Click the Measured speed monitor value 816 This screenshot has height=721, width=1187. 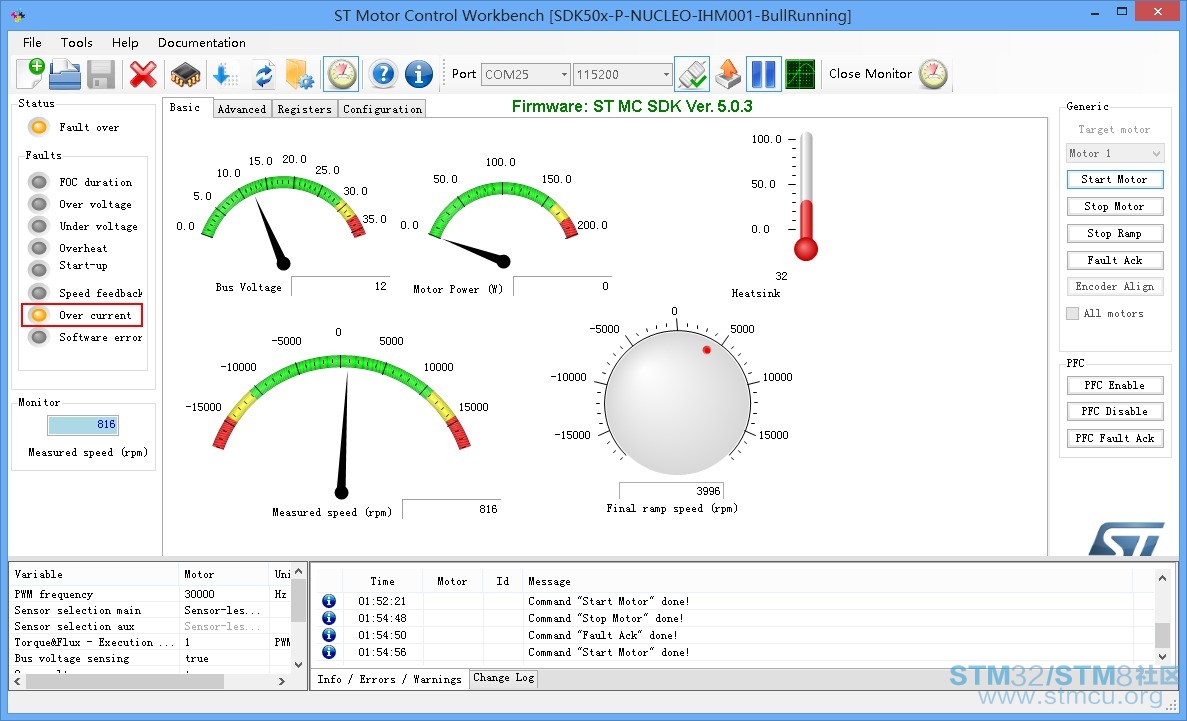pyautogui.click(x=83, y=425)
